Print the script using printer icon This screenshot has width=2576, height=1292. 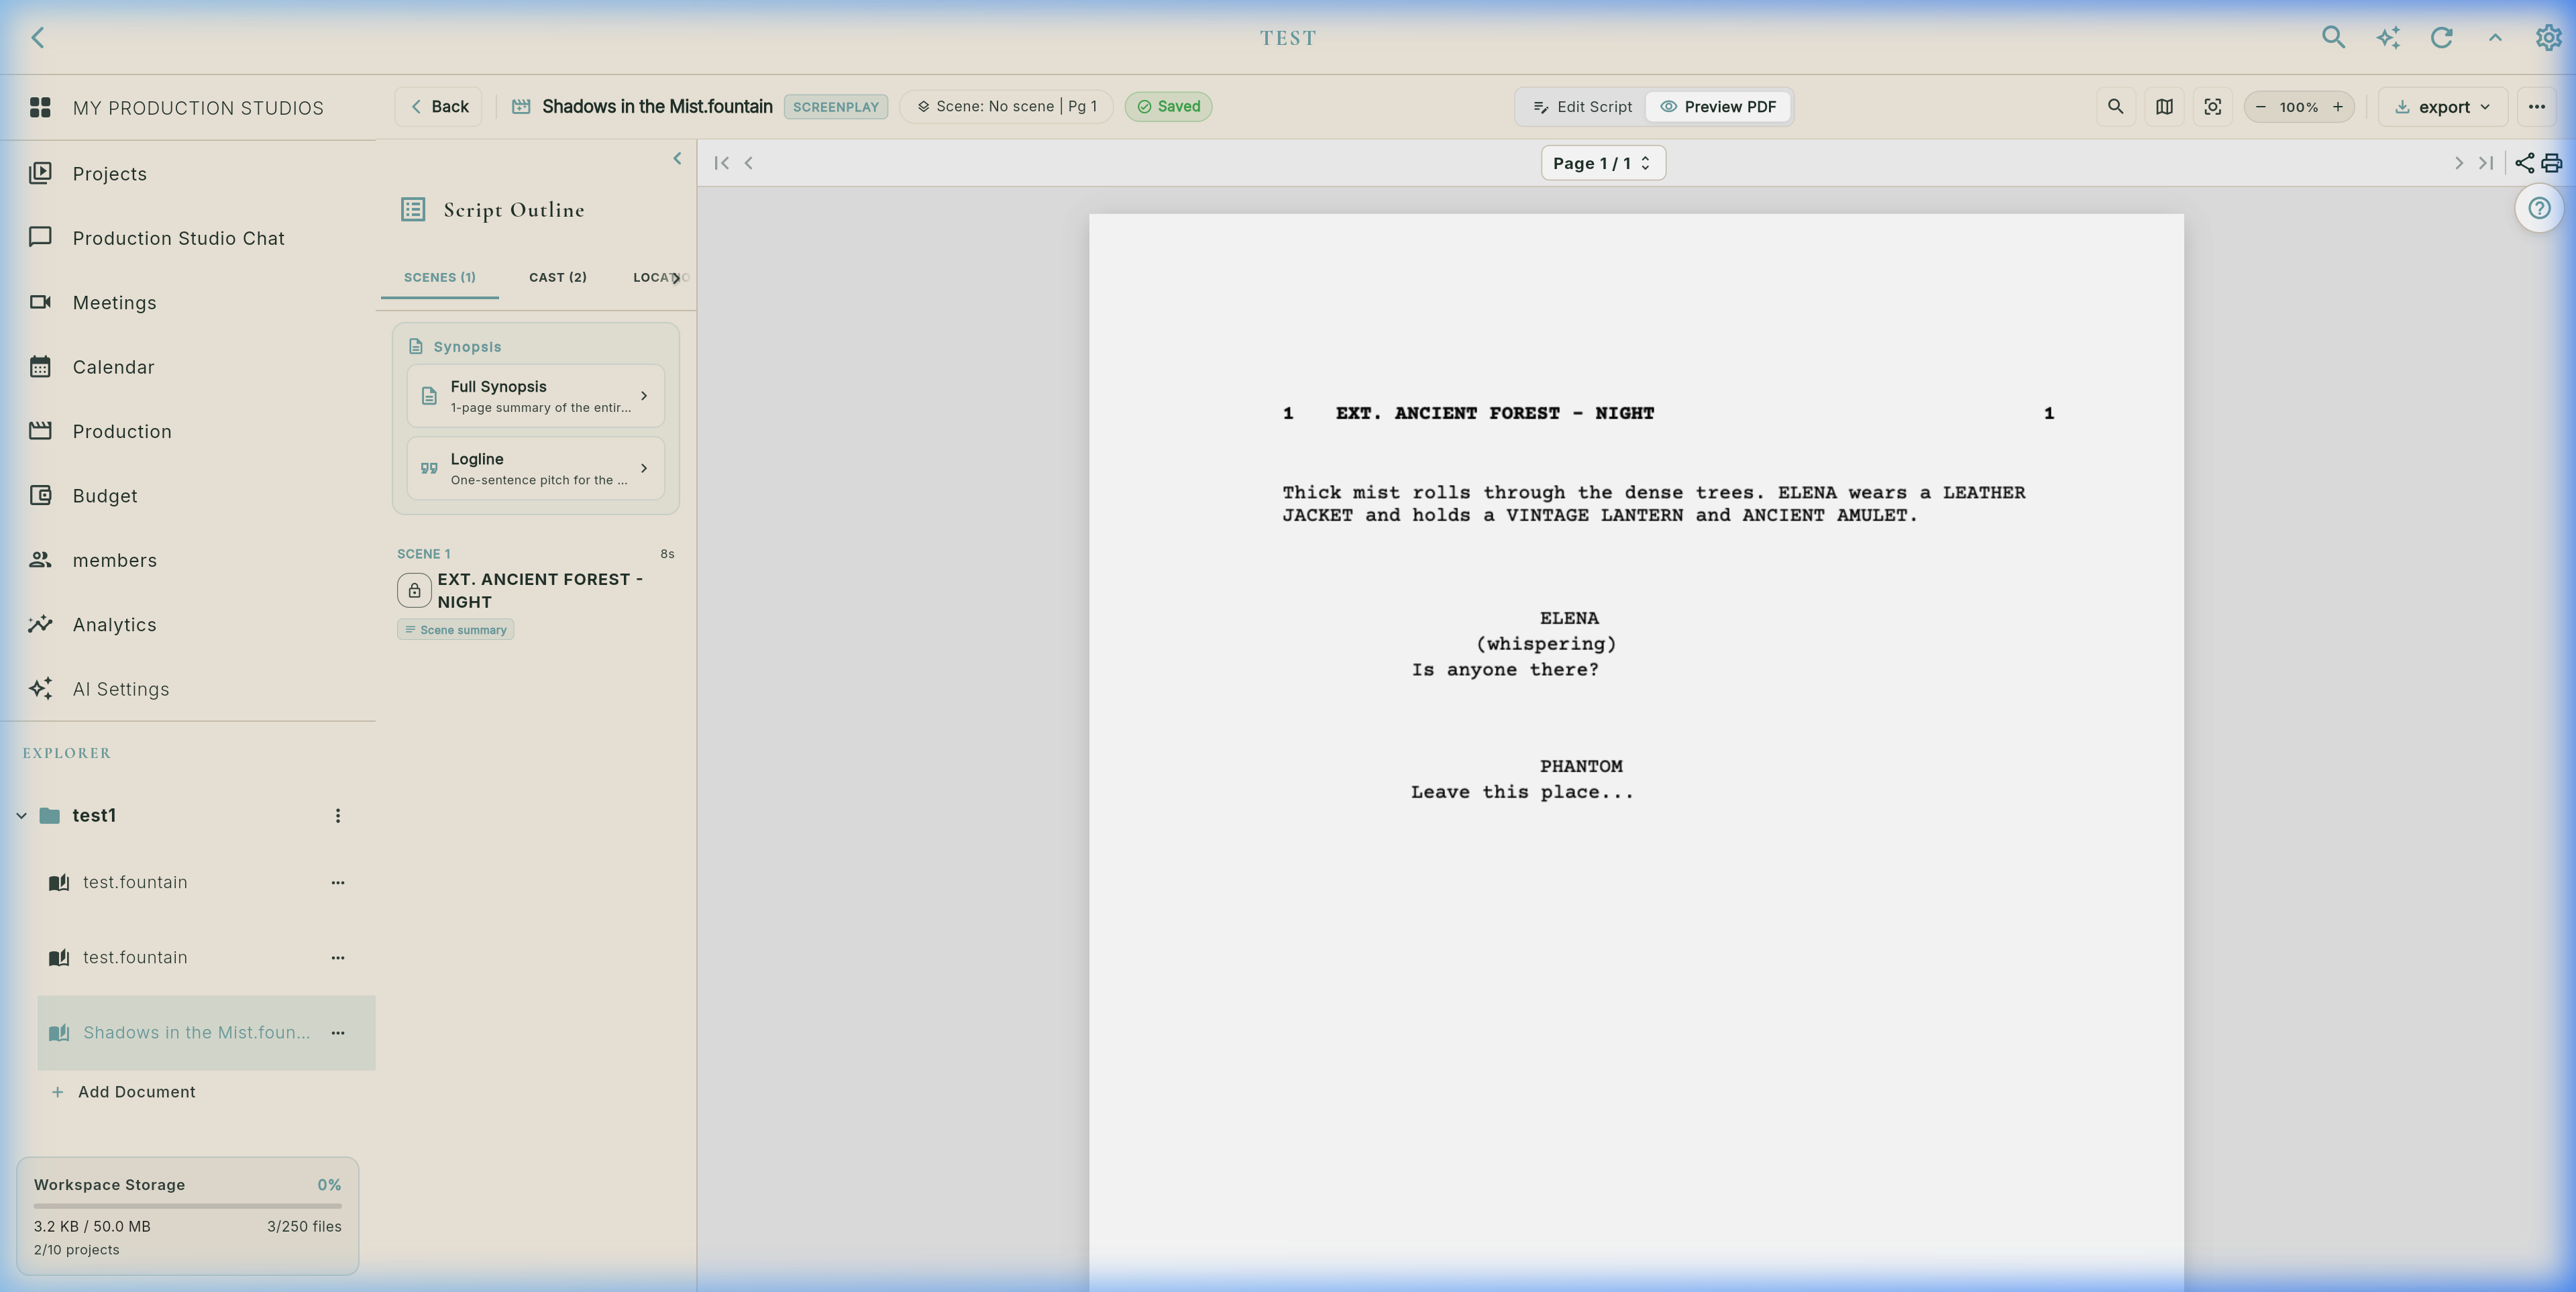point(2551,163)
